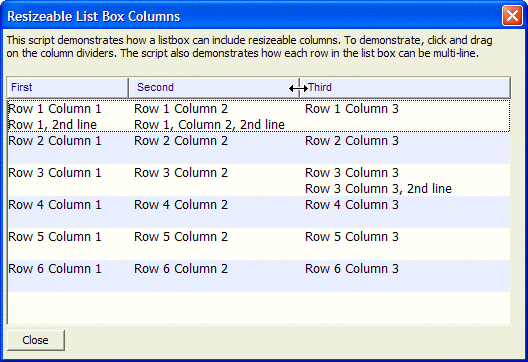Click the Second column header
Image resolution: width=528 pixels, height=362 pixels.
[213, 88]
